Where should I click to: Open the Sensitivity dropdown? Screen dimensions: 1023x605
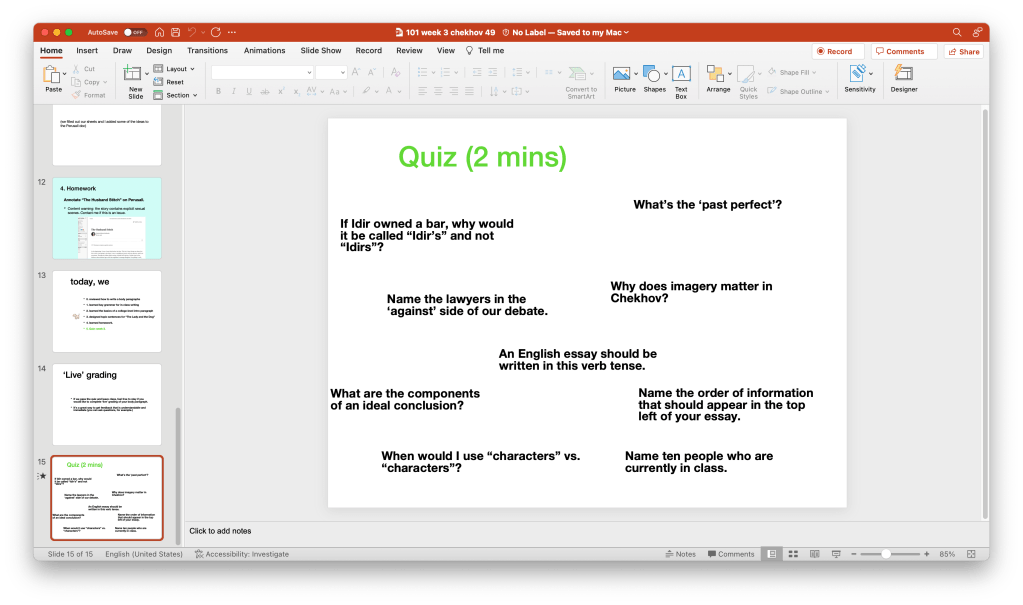click(x=859, y=78)
